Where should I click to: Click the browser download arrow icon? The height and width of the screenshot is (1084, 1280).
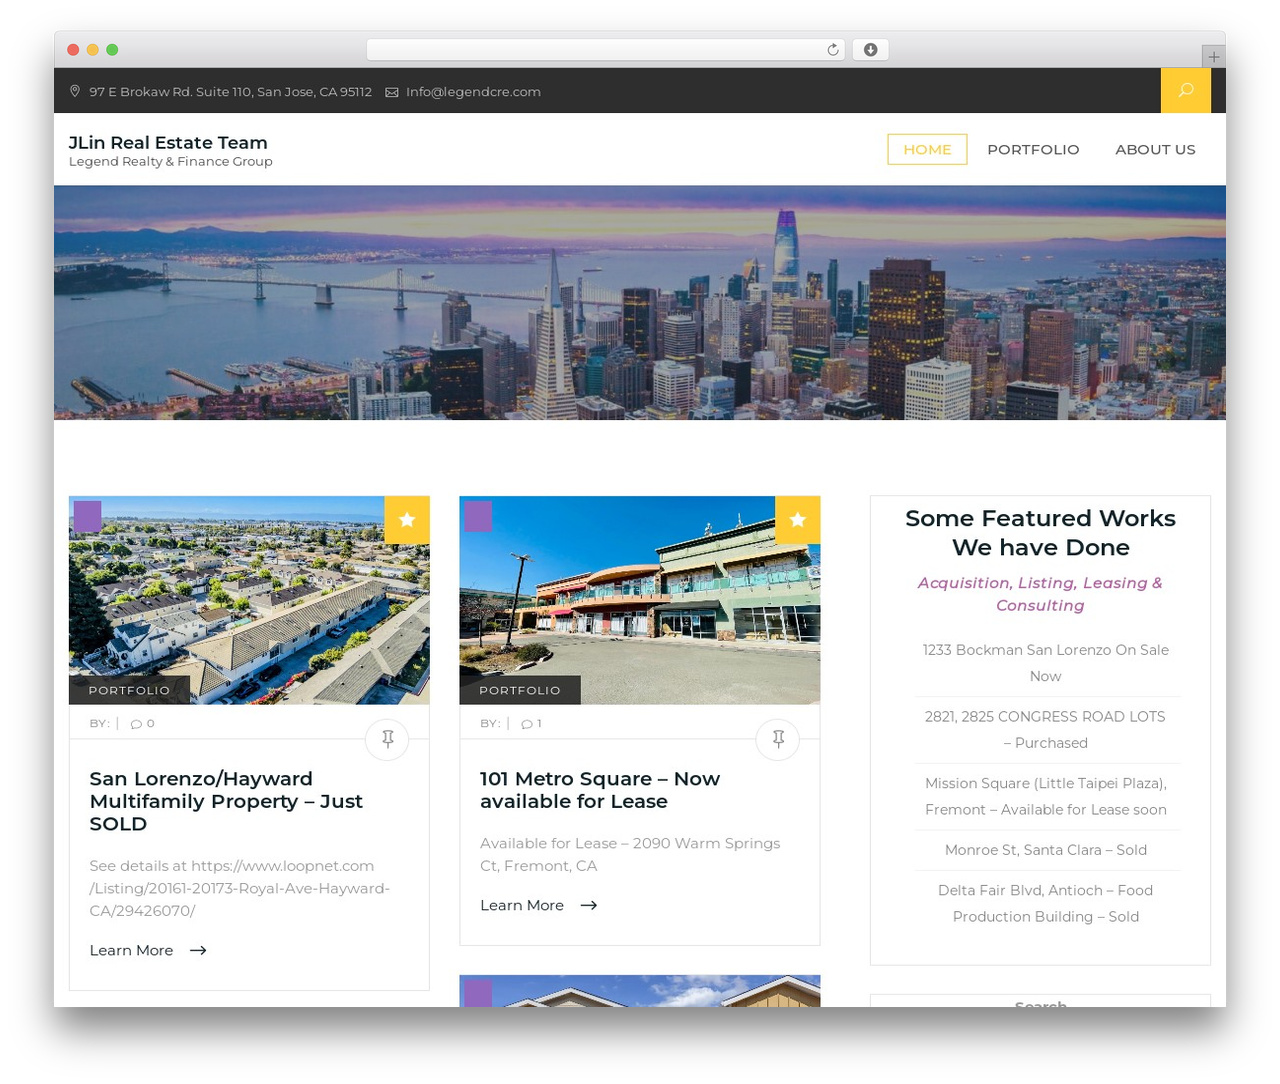870,50
